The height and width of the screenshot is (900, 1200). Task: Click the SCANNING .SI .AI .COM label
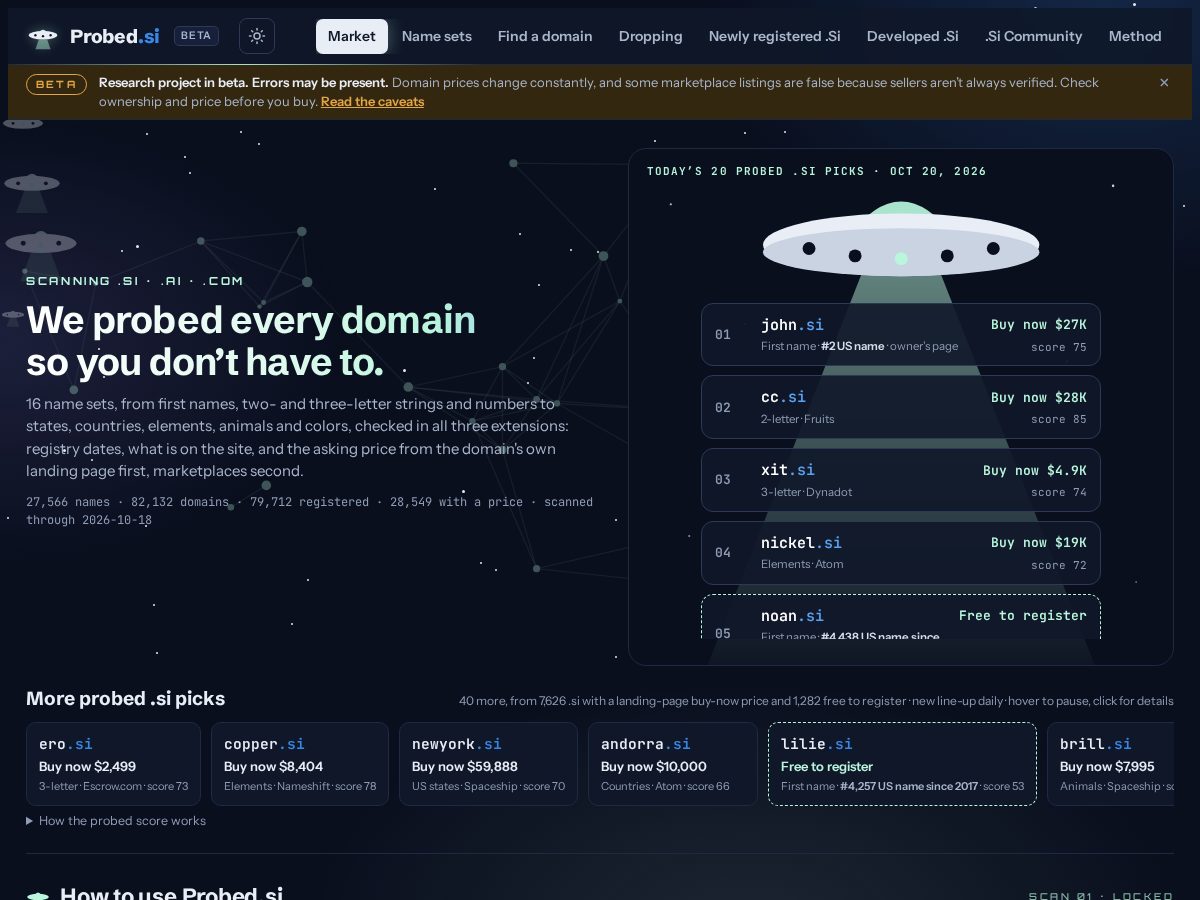pos(135,281)
